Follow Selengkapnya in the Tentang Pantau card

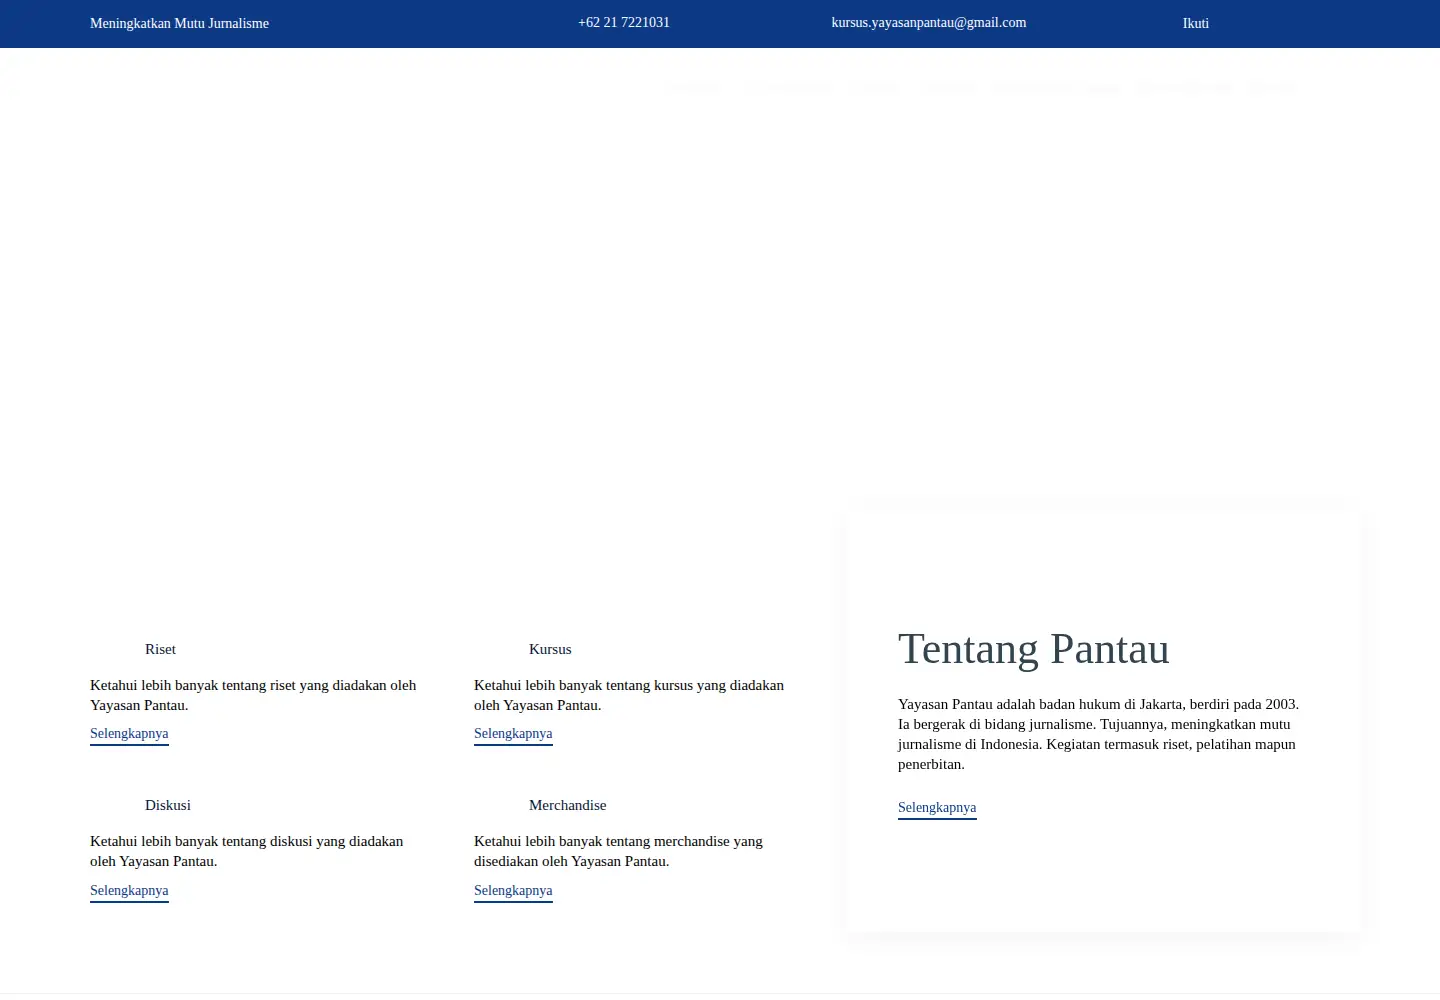(x=937, y=807)
